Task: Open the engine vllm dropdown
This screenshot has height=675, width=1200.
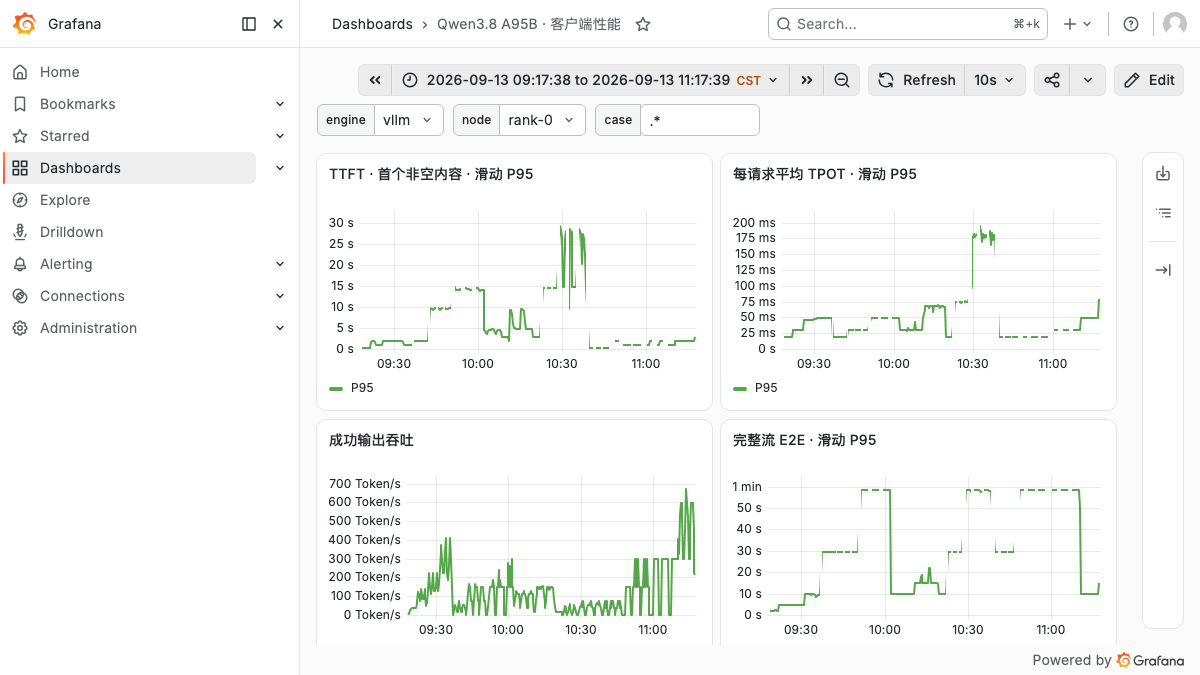Action: (409, 120)
